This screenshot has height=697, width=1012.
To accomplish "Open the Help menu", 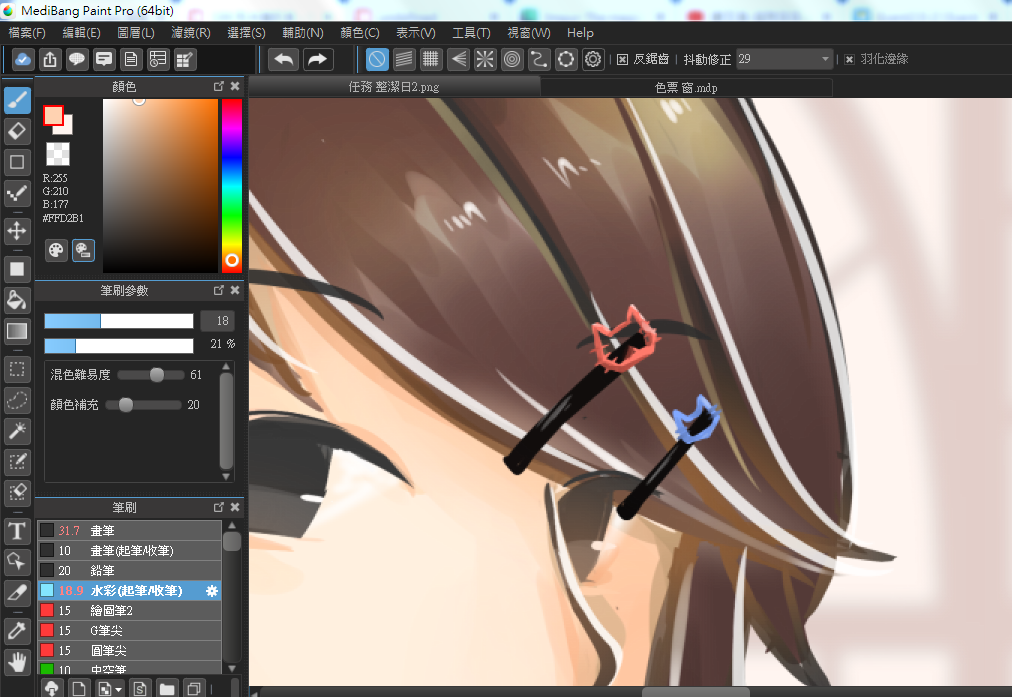I will point(580,33).
